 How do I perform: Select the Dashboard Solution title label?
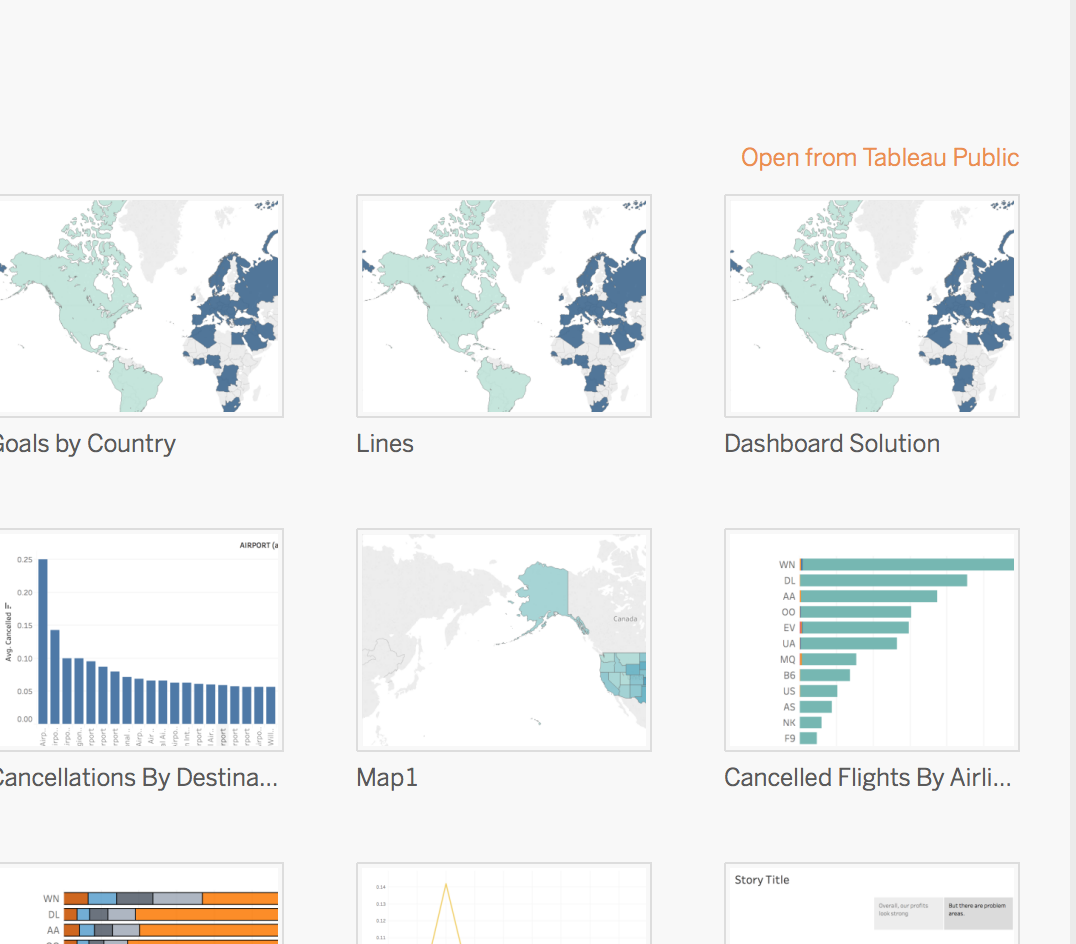832,444
